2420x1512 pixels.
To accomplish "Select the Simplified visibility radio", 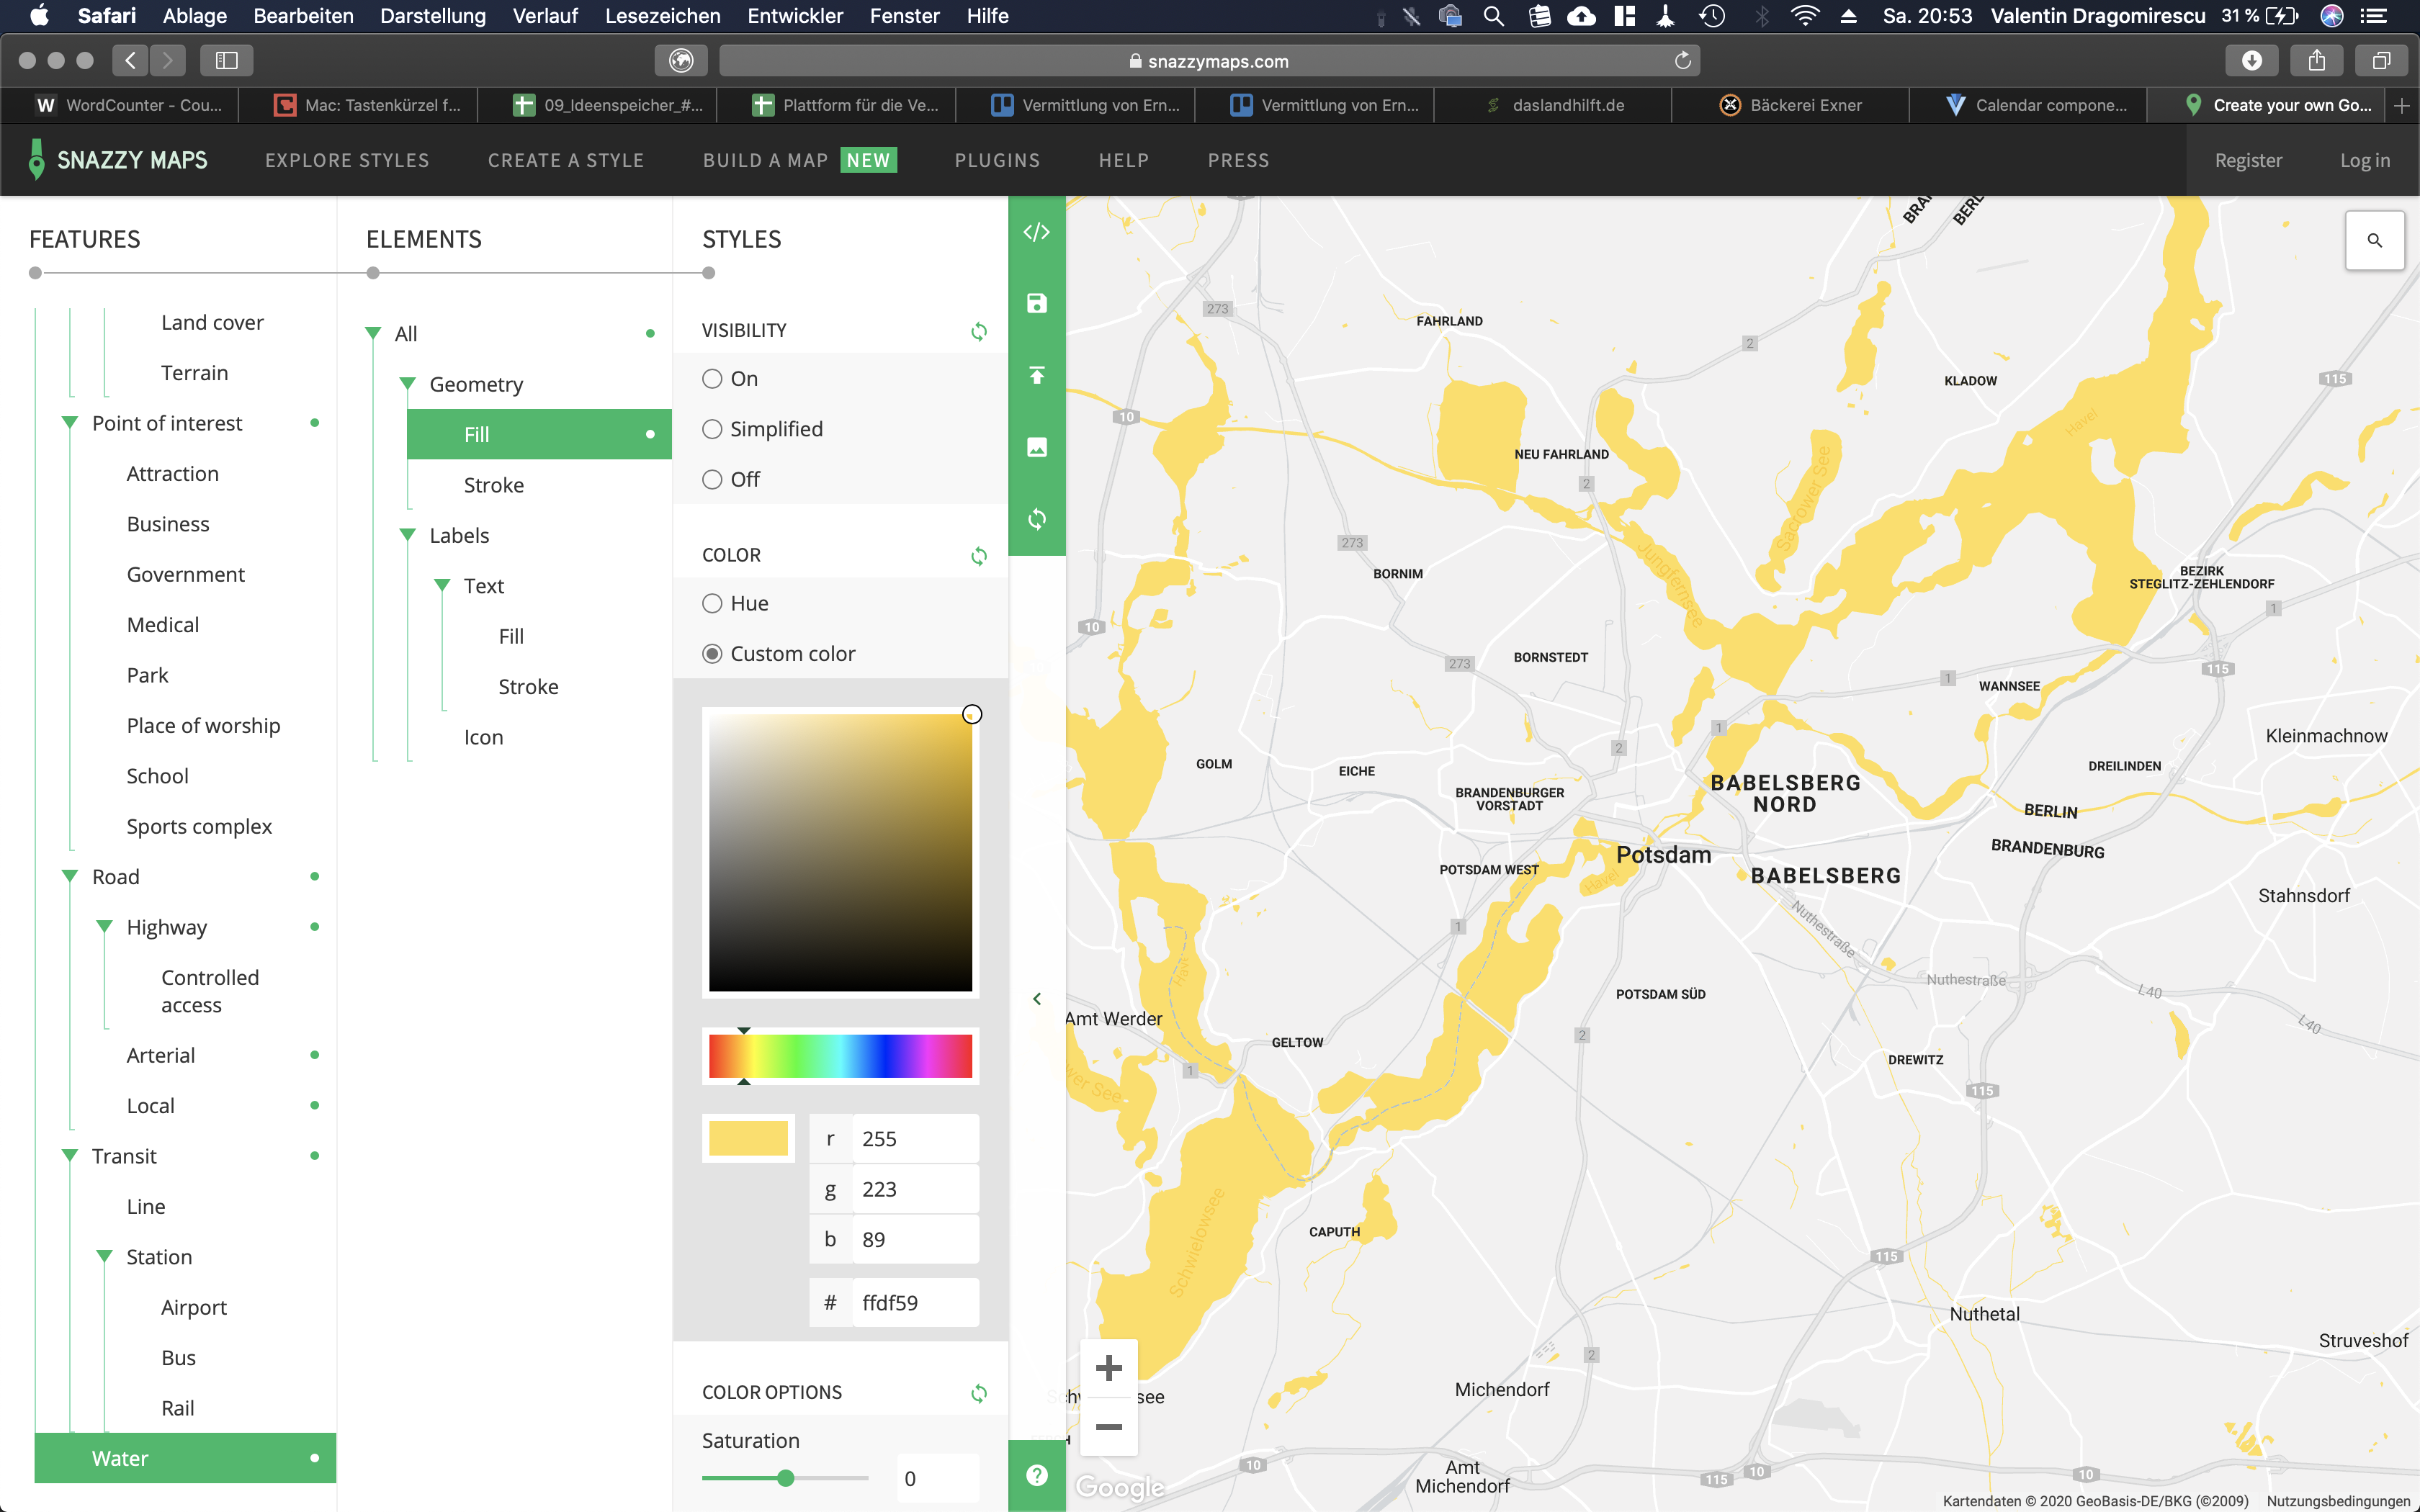I will 712,429.
